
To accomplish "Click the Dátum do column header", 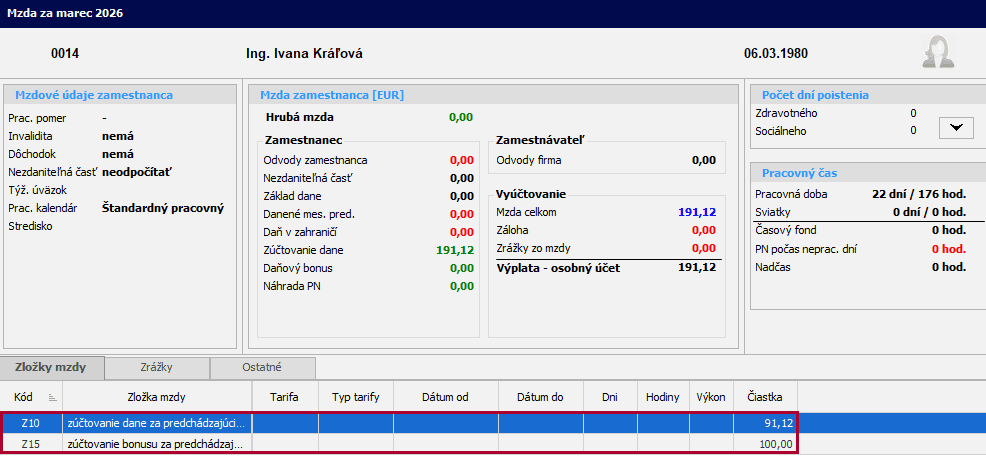I will (x=541, y=396).
